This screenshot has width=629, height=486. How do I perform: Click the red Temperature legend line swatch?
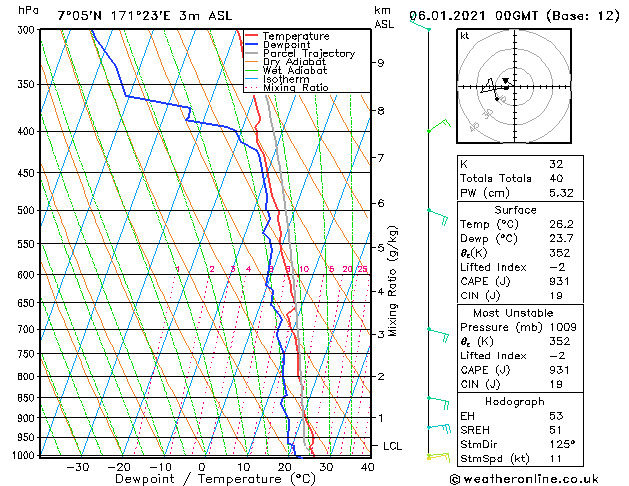click(251, 36)
